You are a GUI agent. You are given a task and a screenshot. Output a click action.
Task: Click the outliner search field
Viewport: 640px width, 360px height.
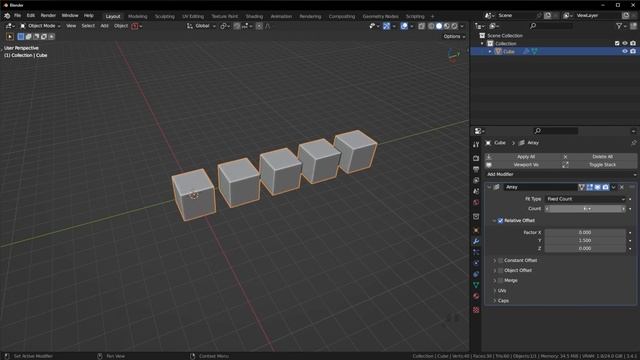pyautogui.click(x=551, y=26)
